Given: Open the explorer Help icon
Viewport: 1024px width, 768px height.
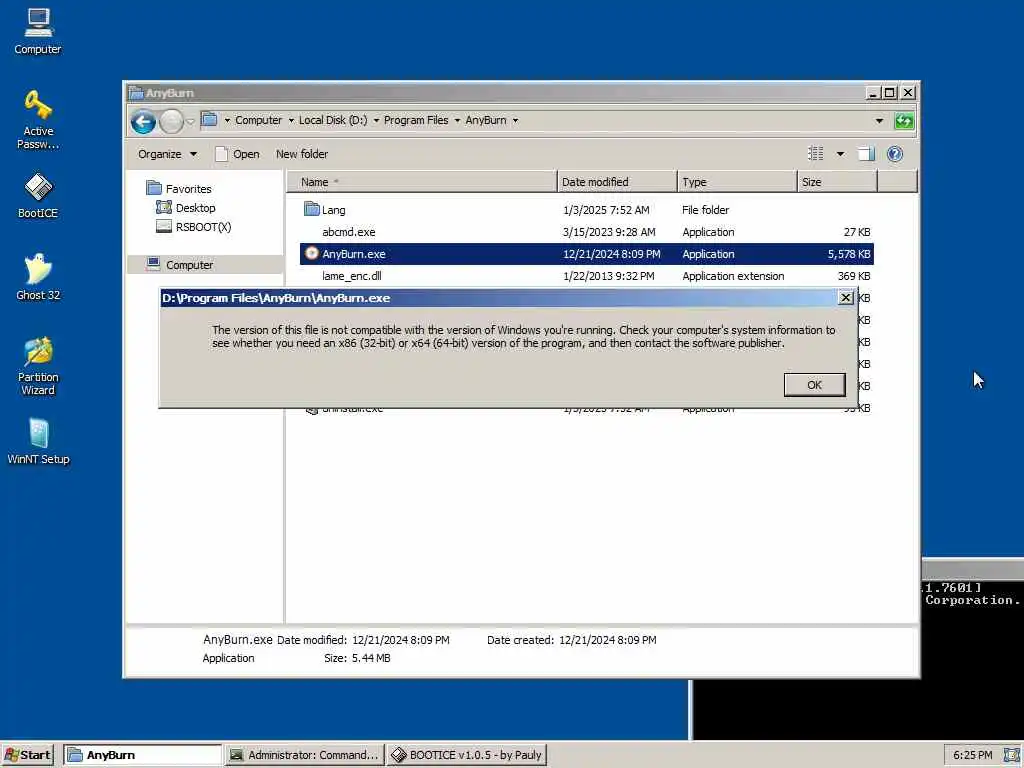Looking at the screenshot, I should tap(895, 154).
